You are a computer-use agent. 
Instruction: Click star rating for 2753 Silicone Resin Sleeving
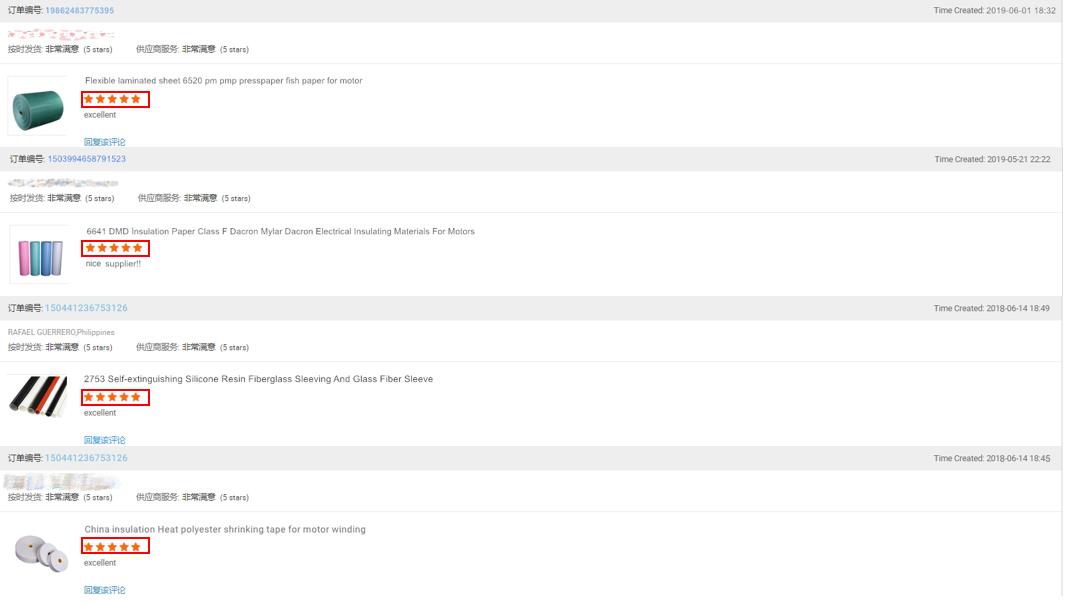pyautogui.click(x=115, y=397)
